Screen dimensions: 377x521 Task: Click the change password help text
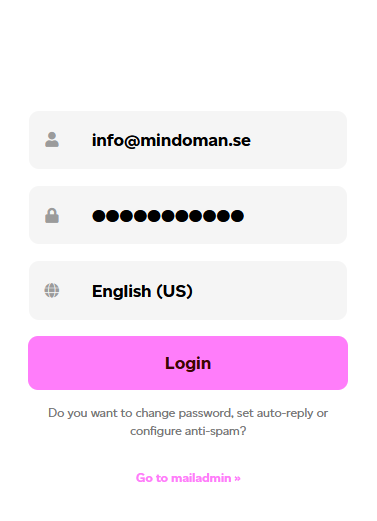coord(188,422)
